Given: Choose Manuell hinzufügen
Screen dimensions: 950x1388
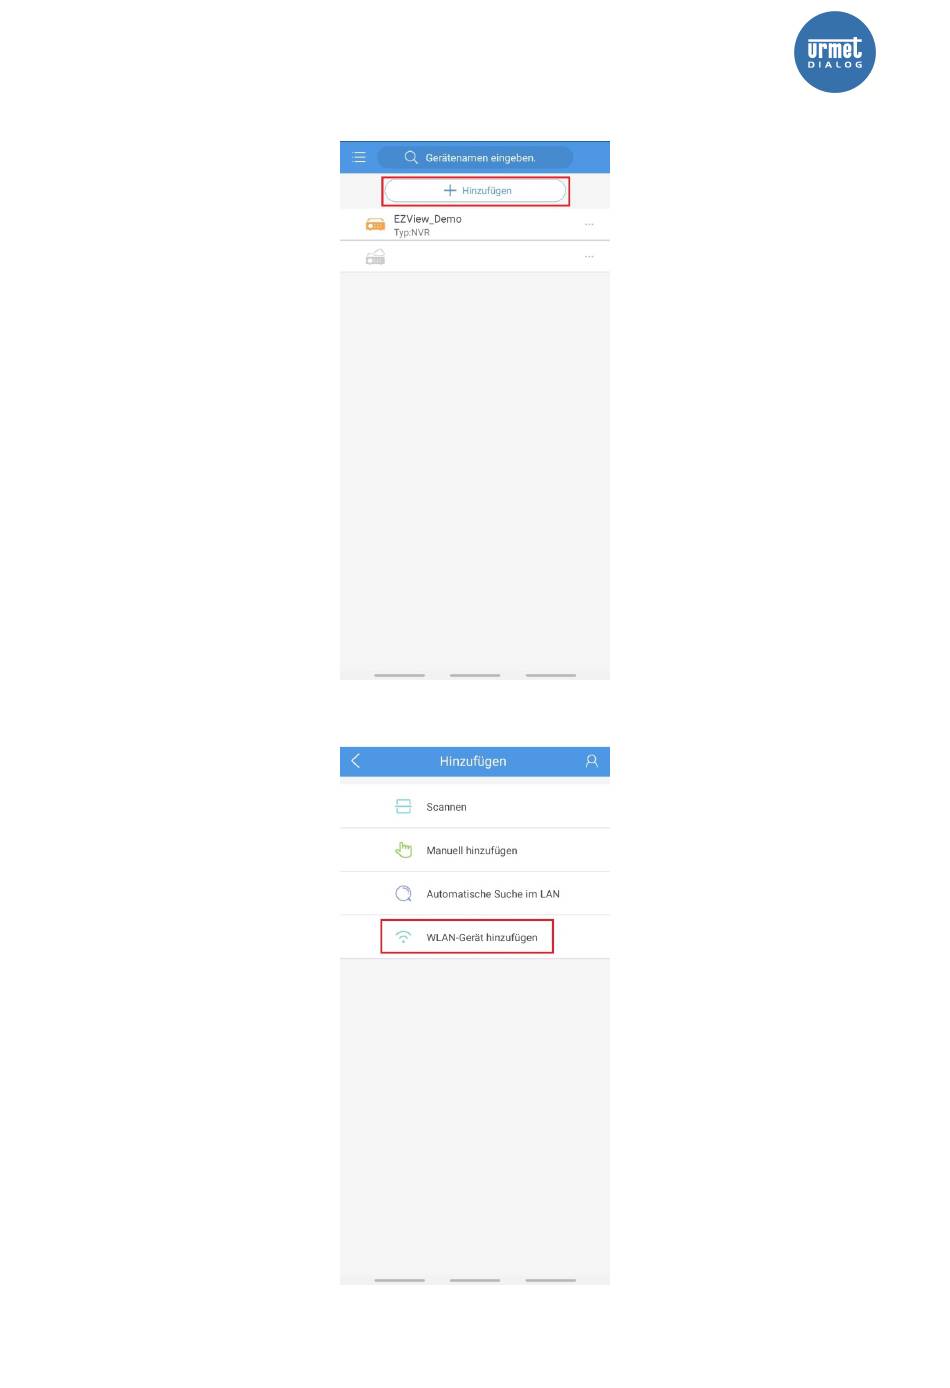Looking at the screenshot, I should click(x=475, y=850).
